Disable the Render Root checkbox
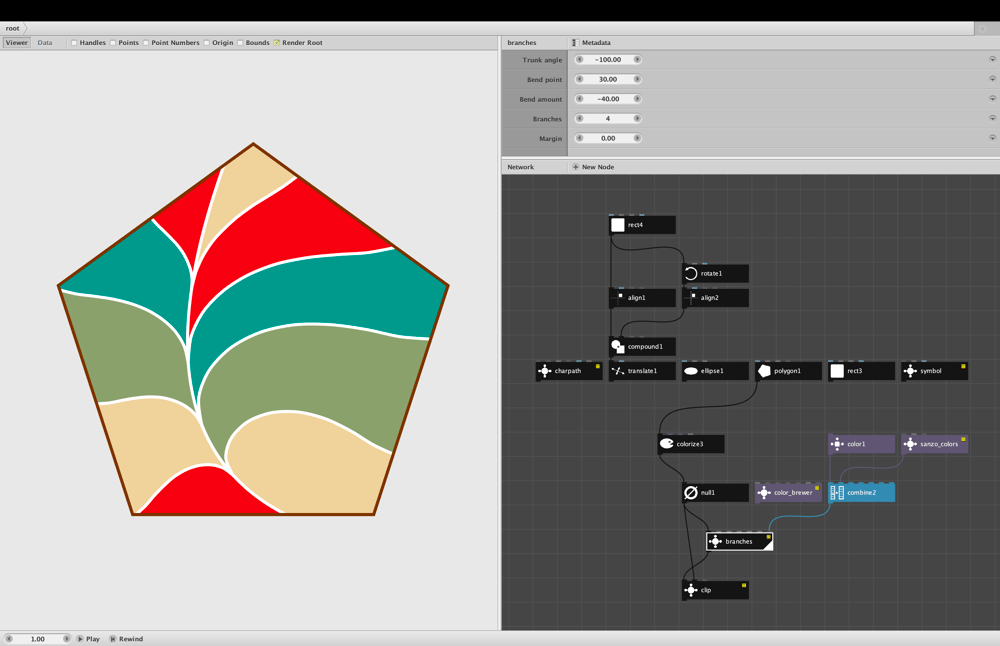The image size is (1000, 646). click(x=277, y=43)
